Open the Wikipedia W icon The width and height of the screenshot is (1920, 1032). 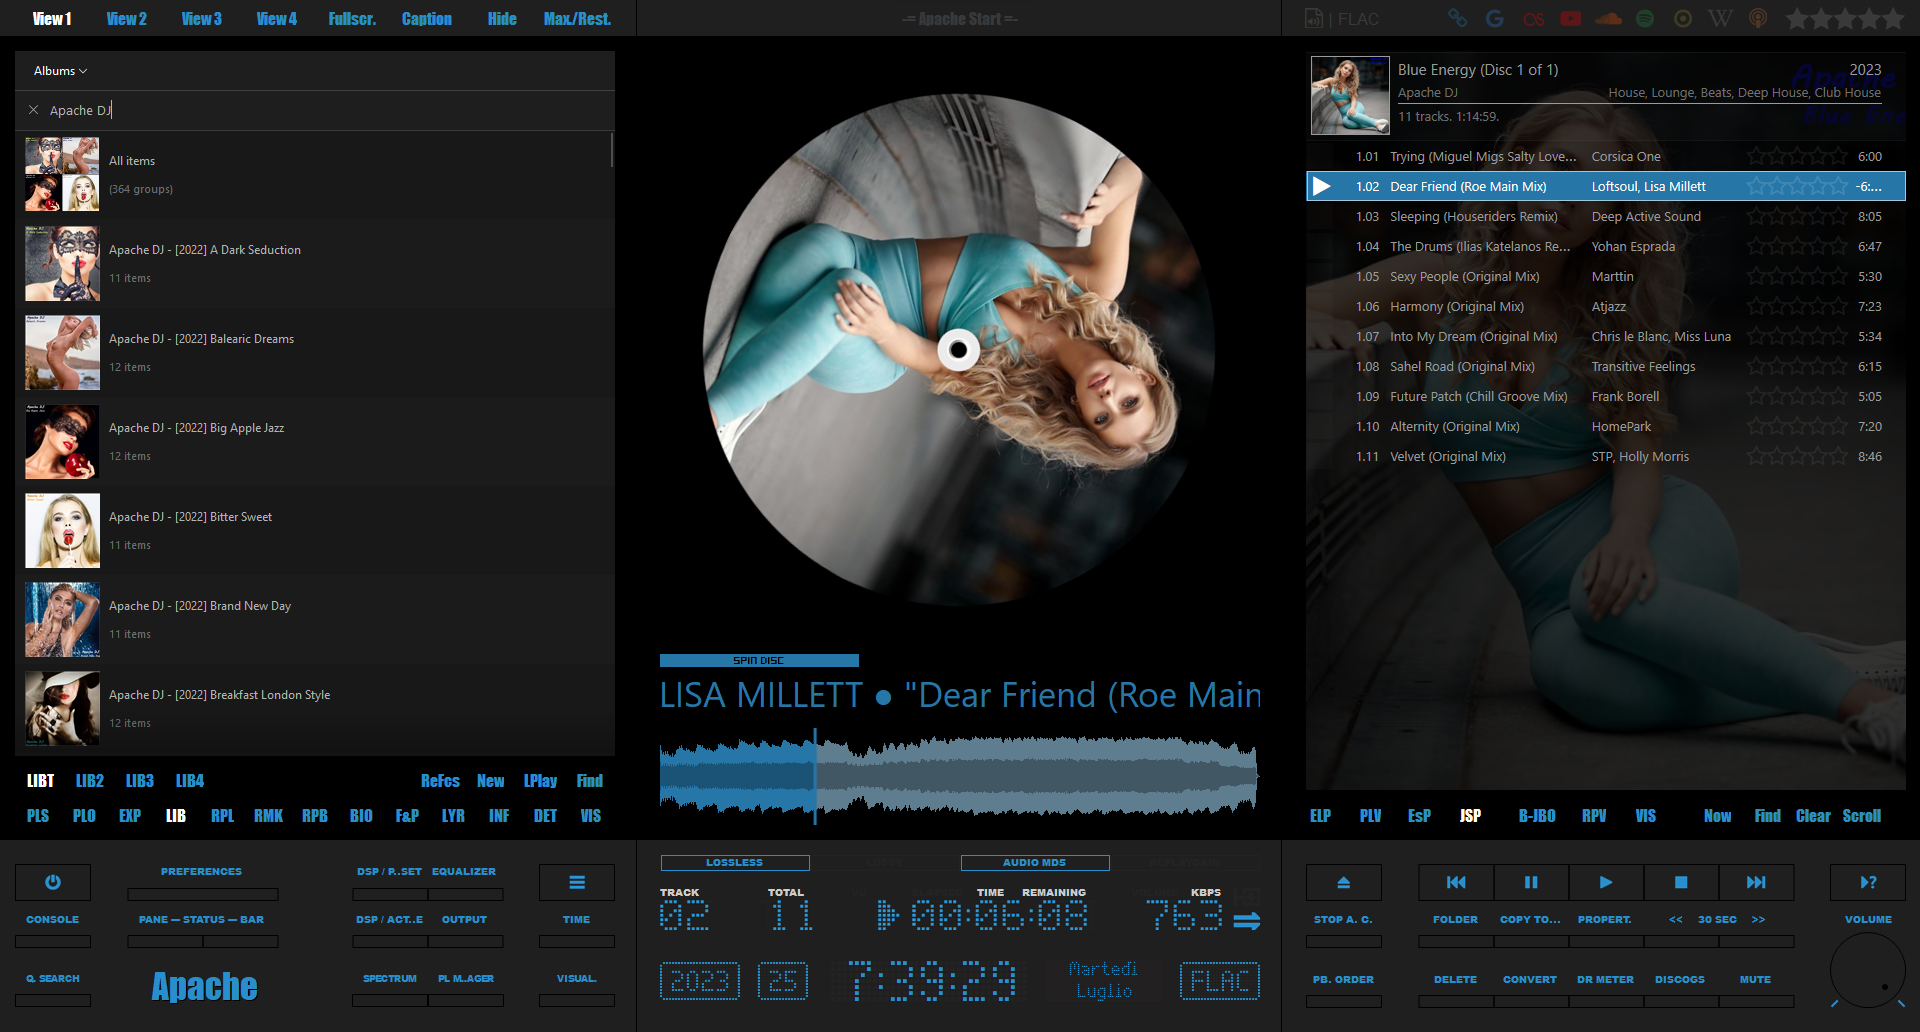[x=1720, y=18]
